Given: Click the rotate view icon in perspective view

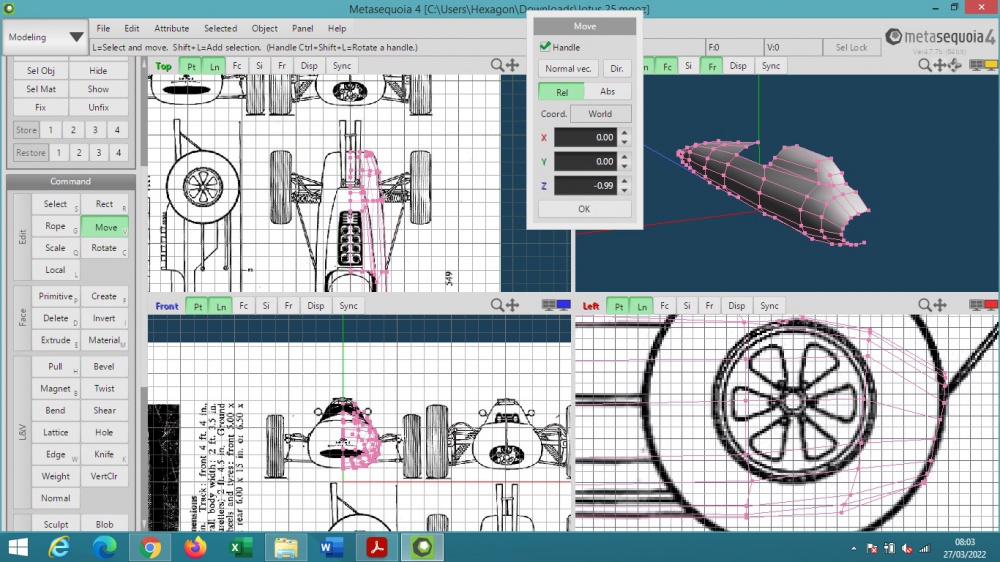Looking at the screenshot, I should (955, 65).
